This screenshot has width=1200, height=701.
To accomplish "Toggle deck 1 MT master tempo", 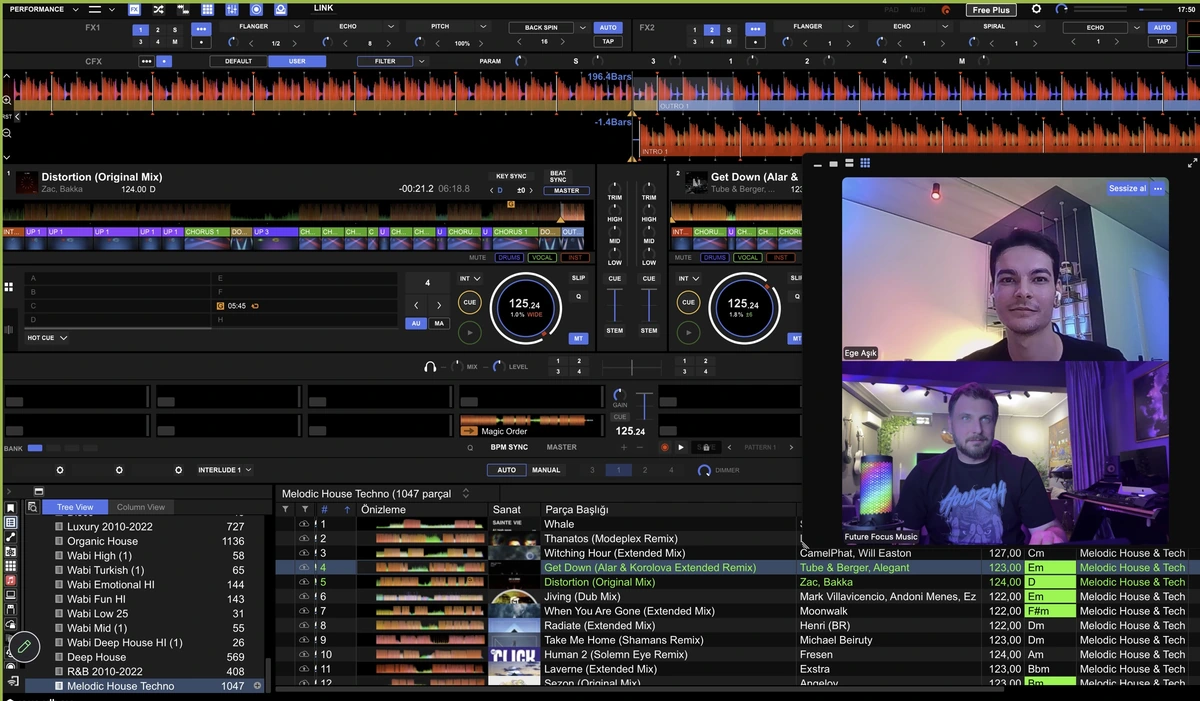I will coord(578,339).
